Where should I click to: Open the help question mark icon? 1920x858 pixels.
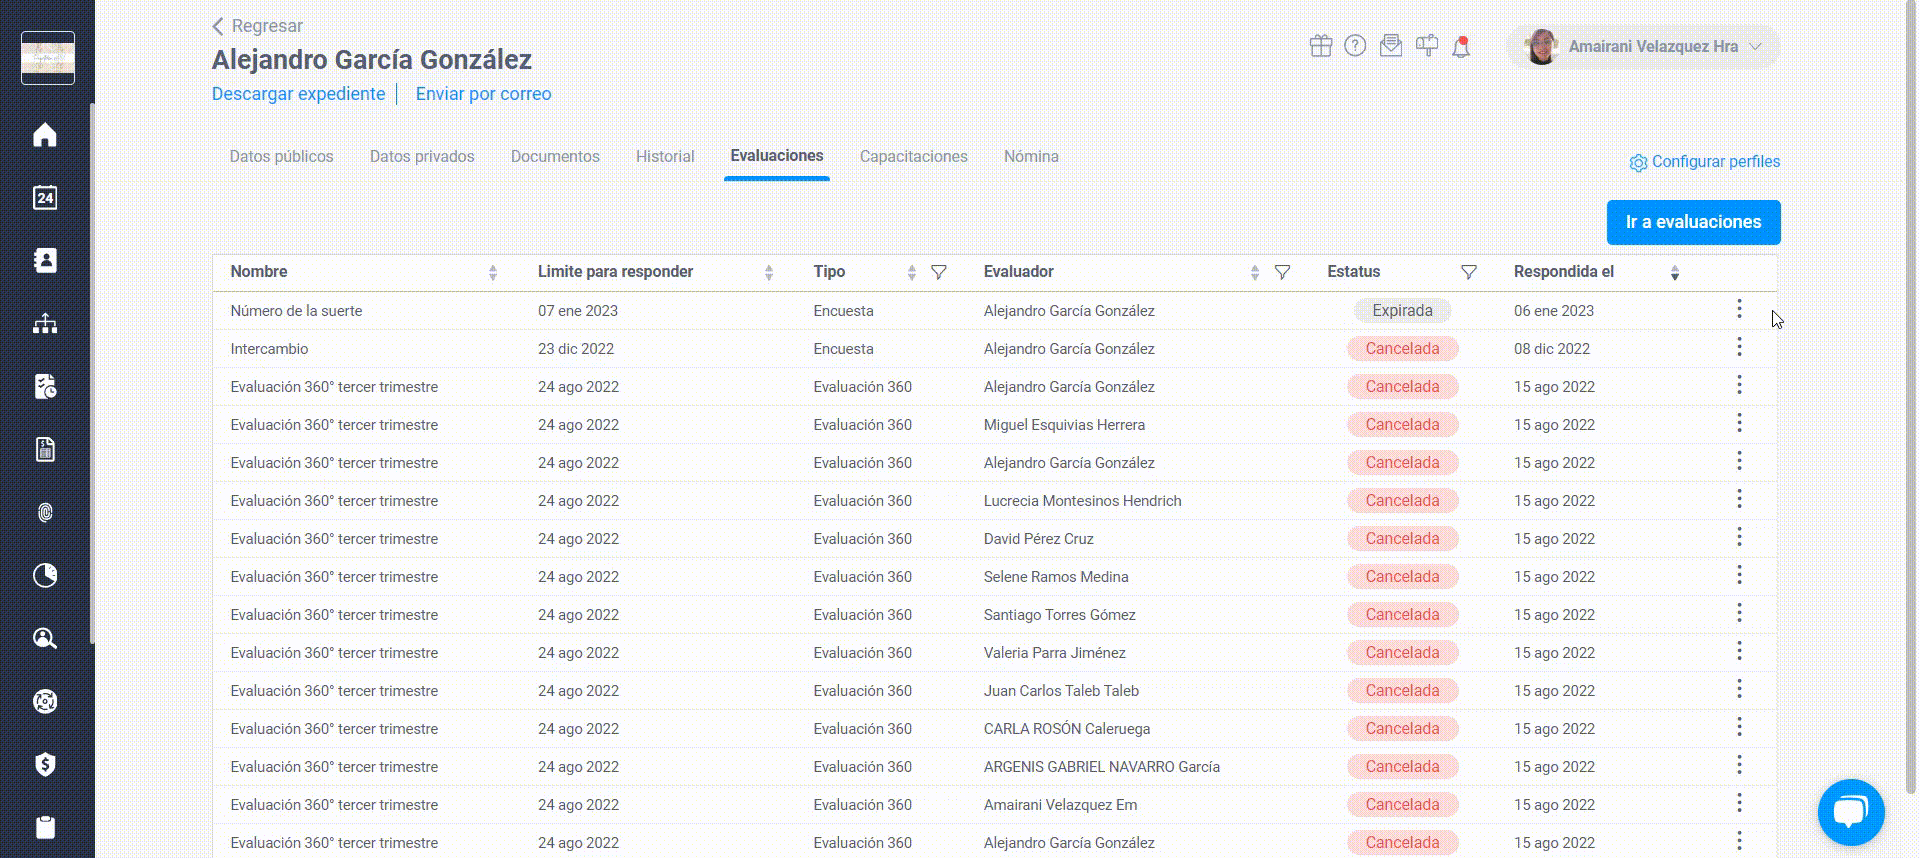pos(1355,46)
